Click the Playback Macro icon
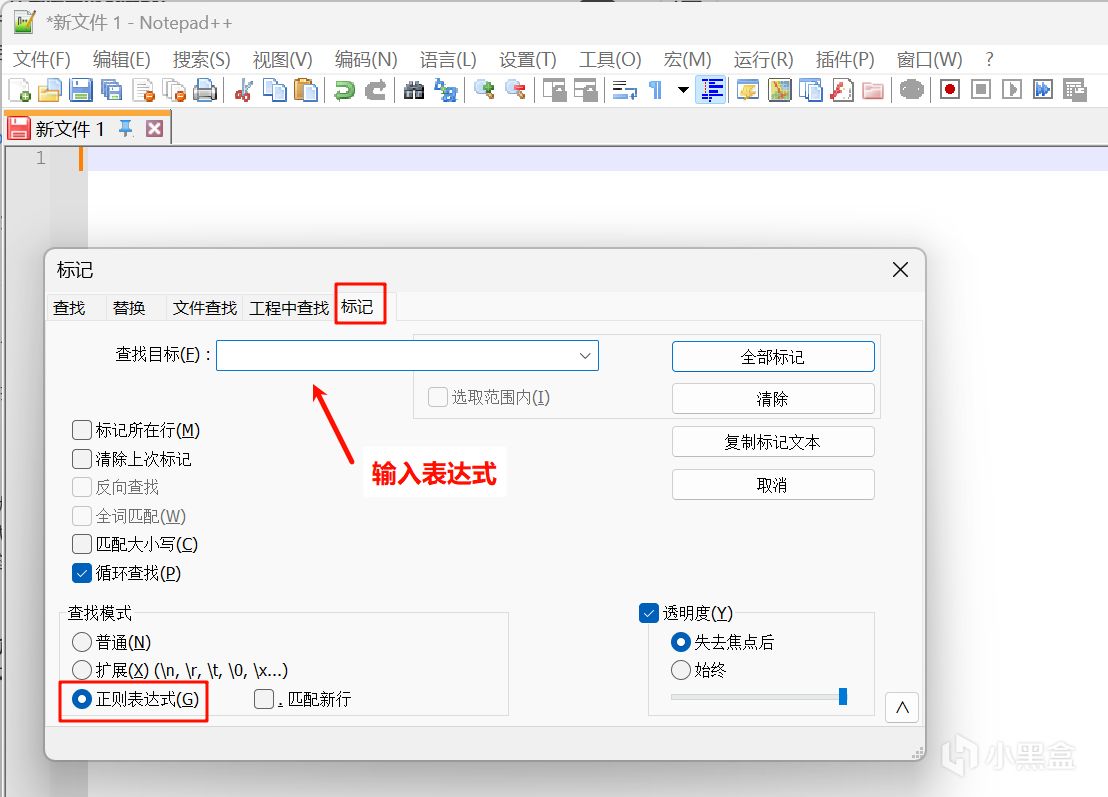The height and width of the screenshot is (797, 1108). [1012, 90]
